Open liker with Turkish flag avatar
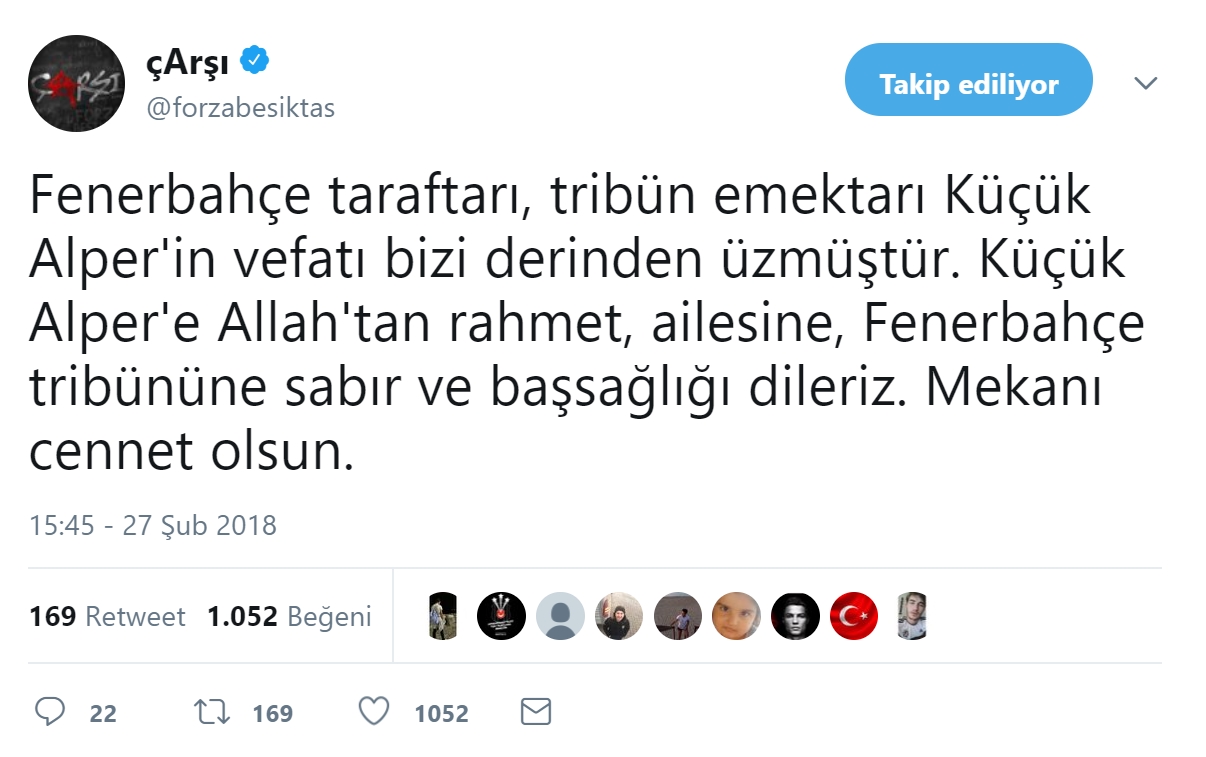Image resolution: width=1206 pixels, height=757 pixels. [x=854, y=616]
